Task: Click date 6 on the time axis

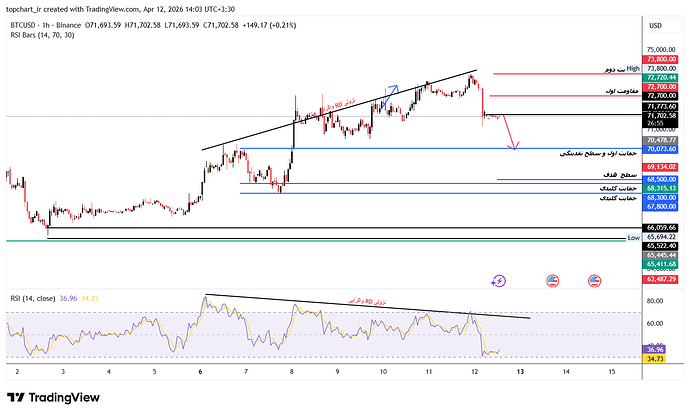Action: [200, 371]
